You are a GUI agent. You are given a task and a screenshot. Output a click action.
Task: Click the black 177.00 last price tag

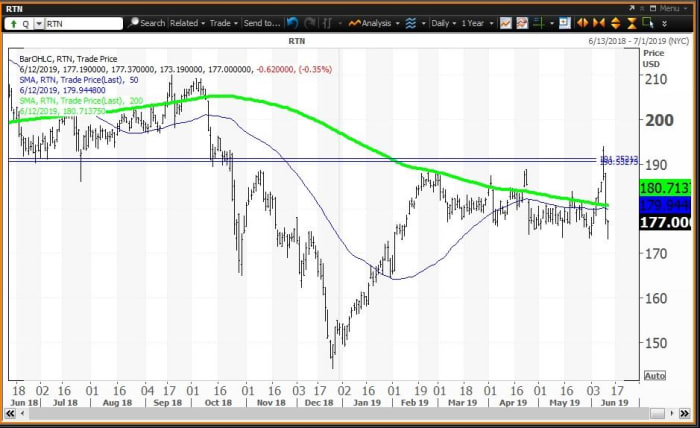665,222
